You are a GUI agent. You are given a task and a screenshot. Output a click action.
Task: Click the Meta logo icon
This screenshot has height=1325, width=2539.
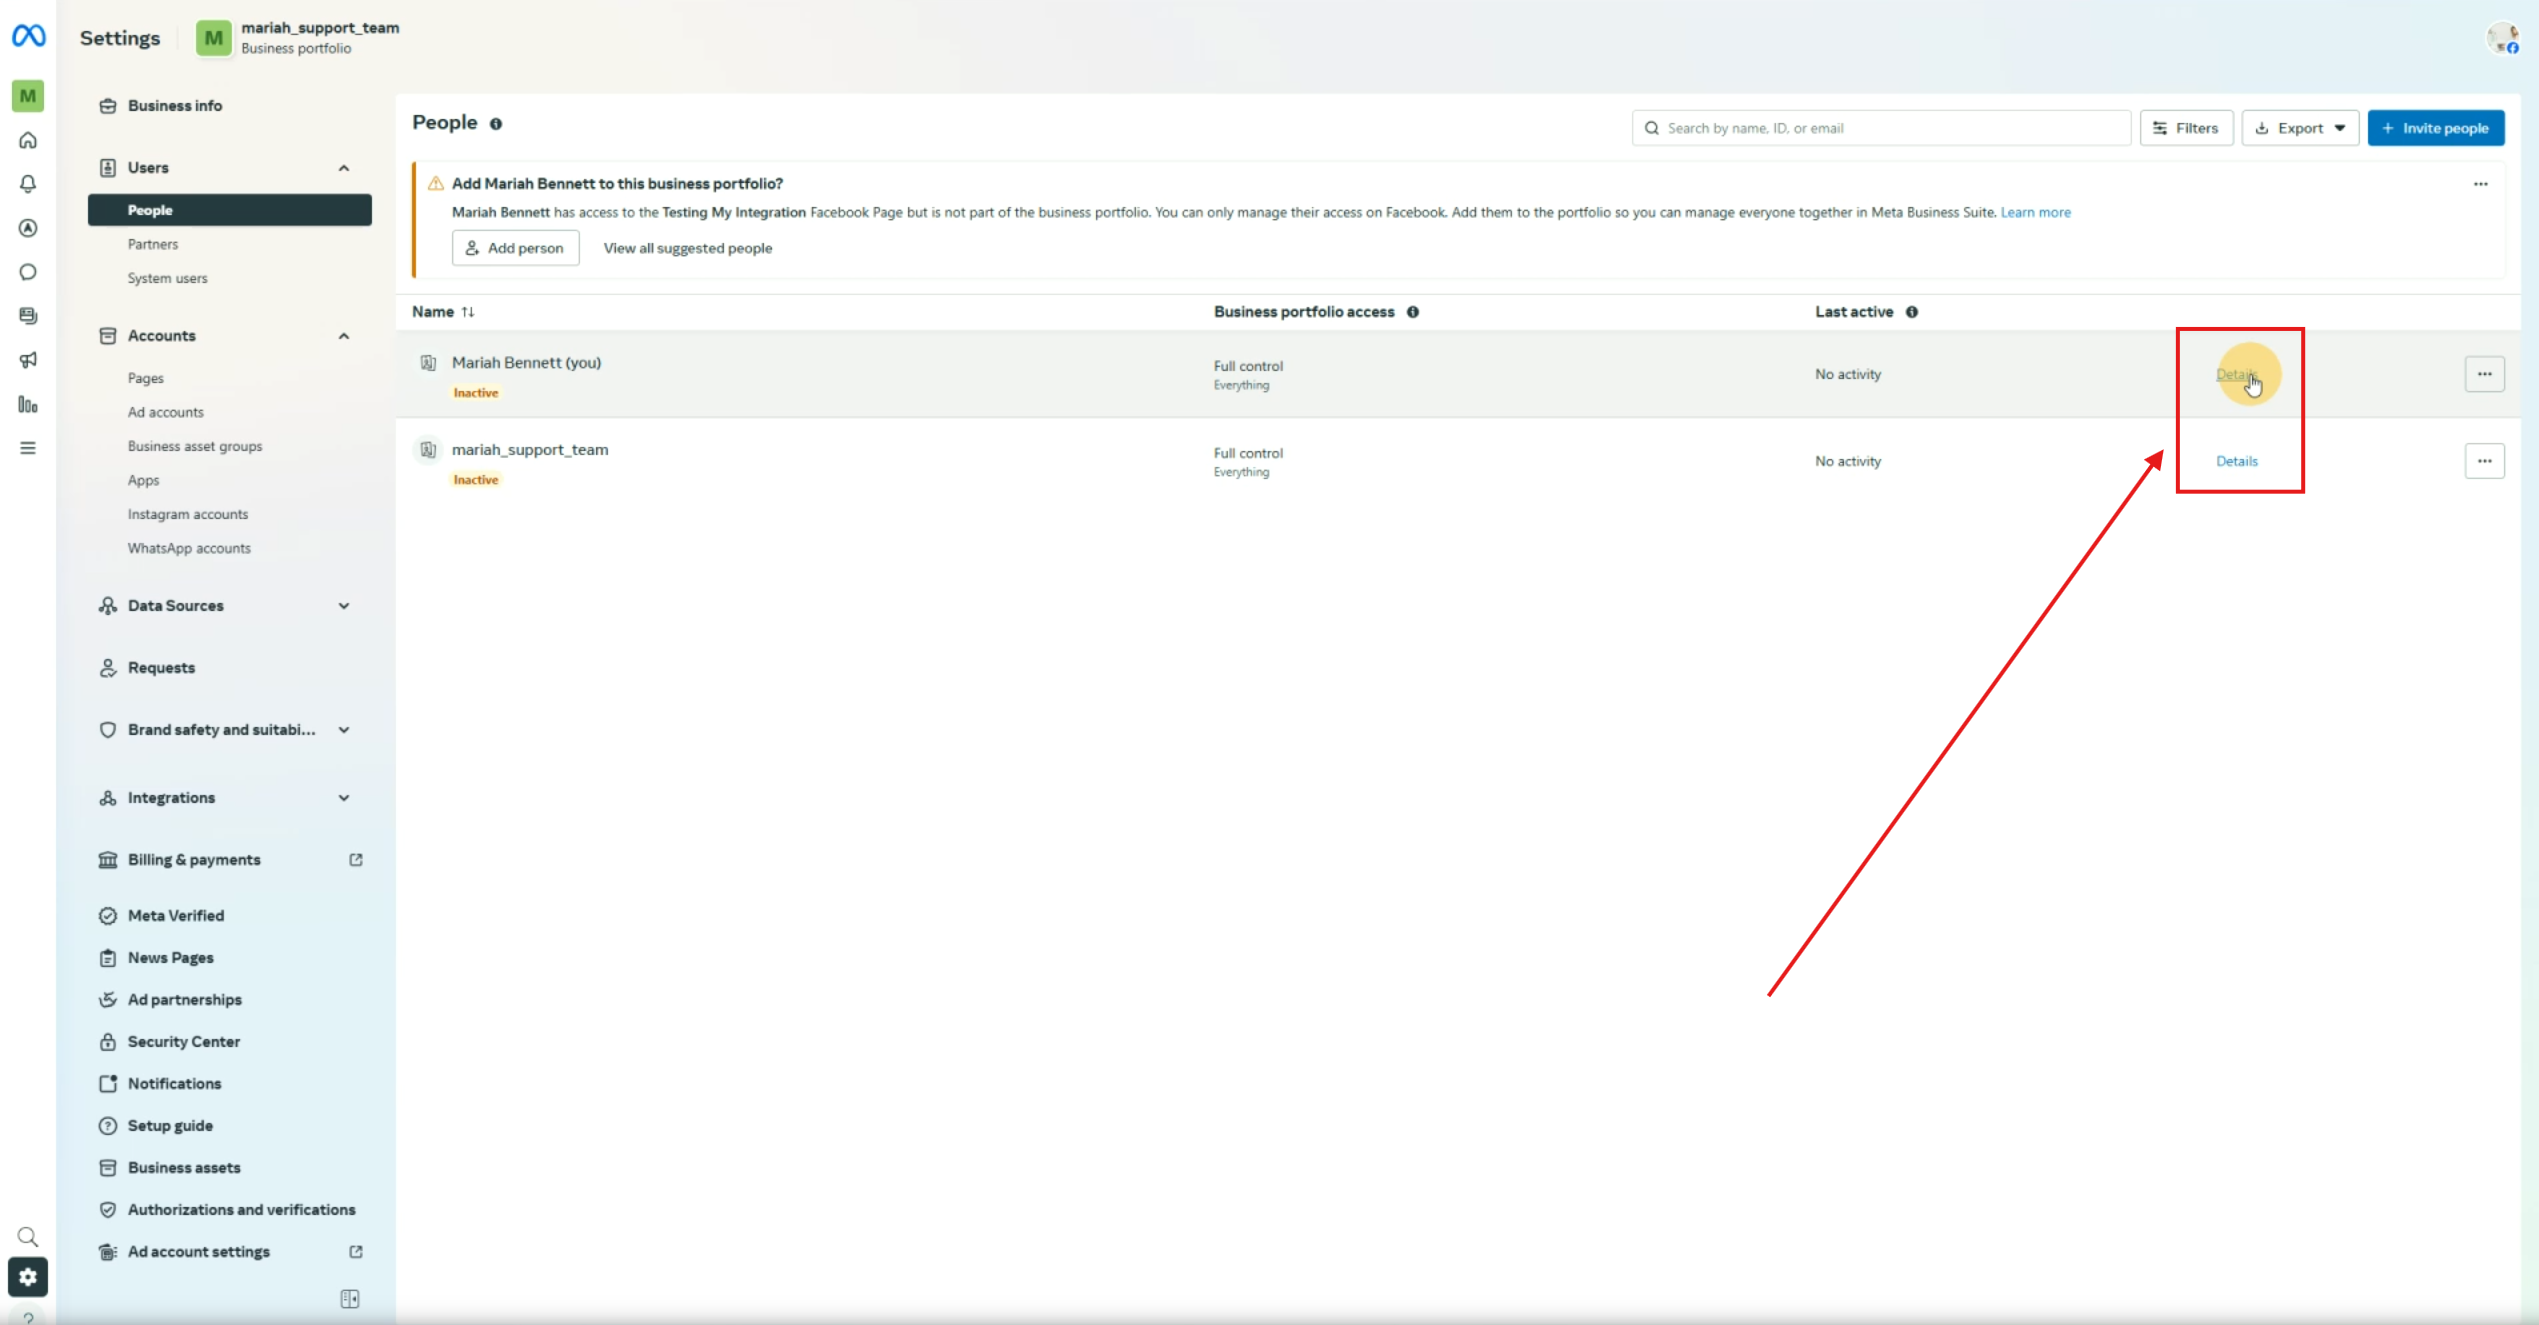[x=28, y=36]
